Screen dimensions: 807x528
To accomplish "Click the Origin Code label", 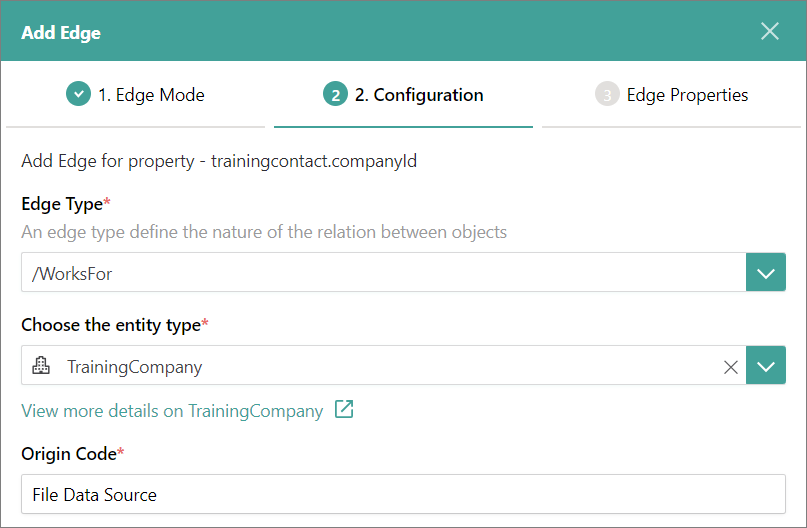I will [x=69, y=454].
